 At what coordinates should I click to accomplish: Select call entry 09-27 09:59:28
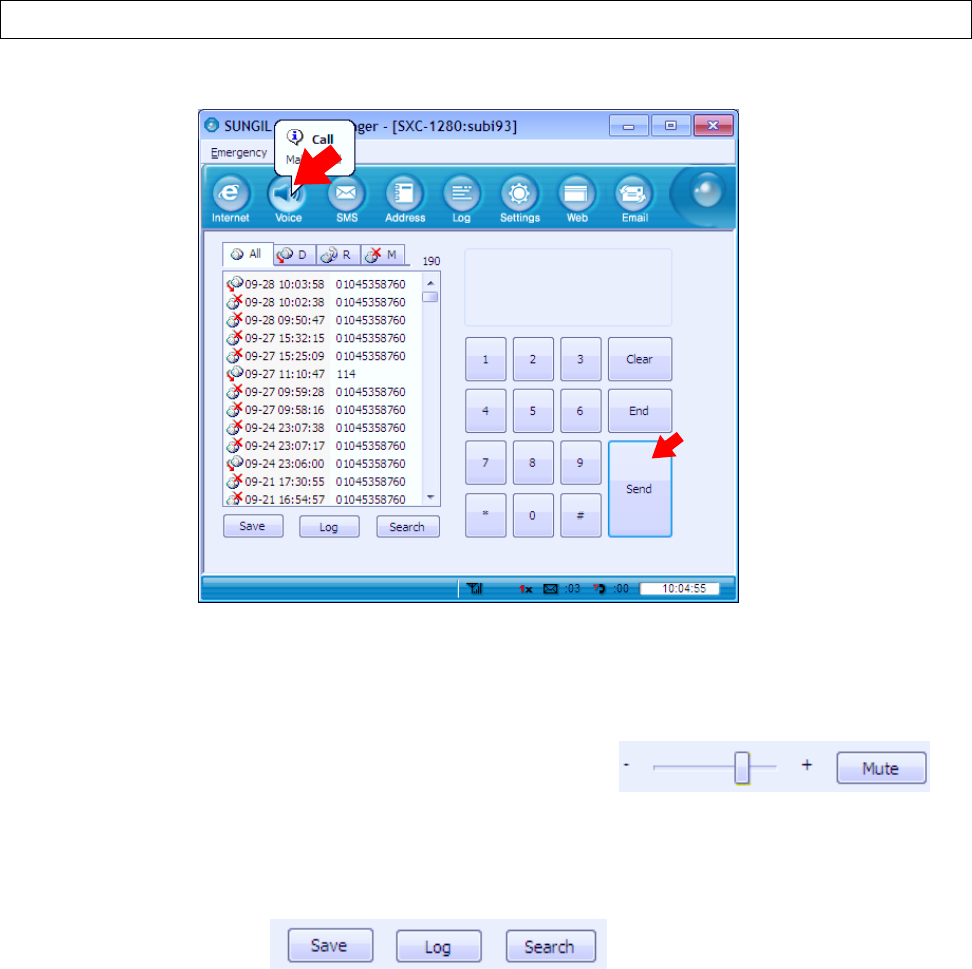(x=322, y=392)
